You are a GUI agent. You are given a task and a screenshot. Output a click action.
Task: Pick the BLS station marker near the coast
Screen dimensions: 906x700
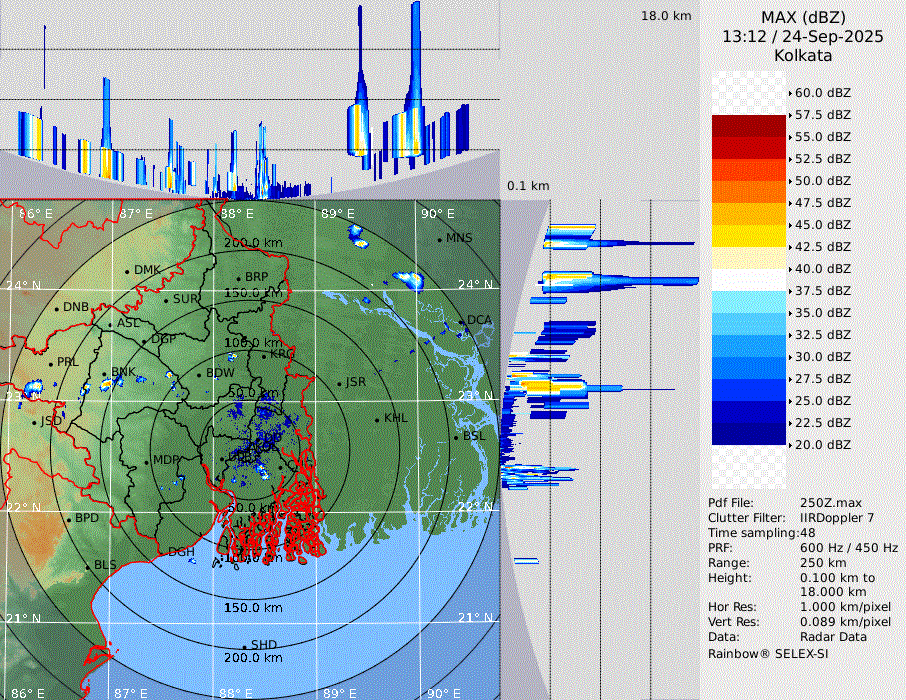pyautogui.click(x=88, y=566)
